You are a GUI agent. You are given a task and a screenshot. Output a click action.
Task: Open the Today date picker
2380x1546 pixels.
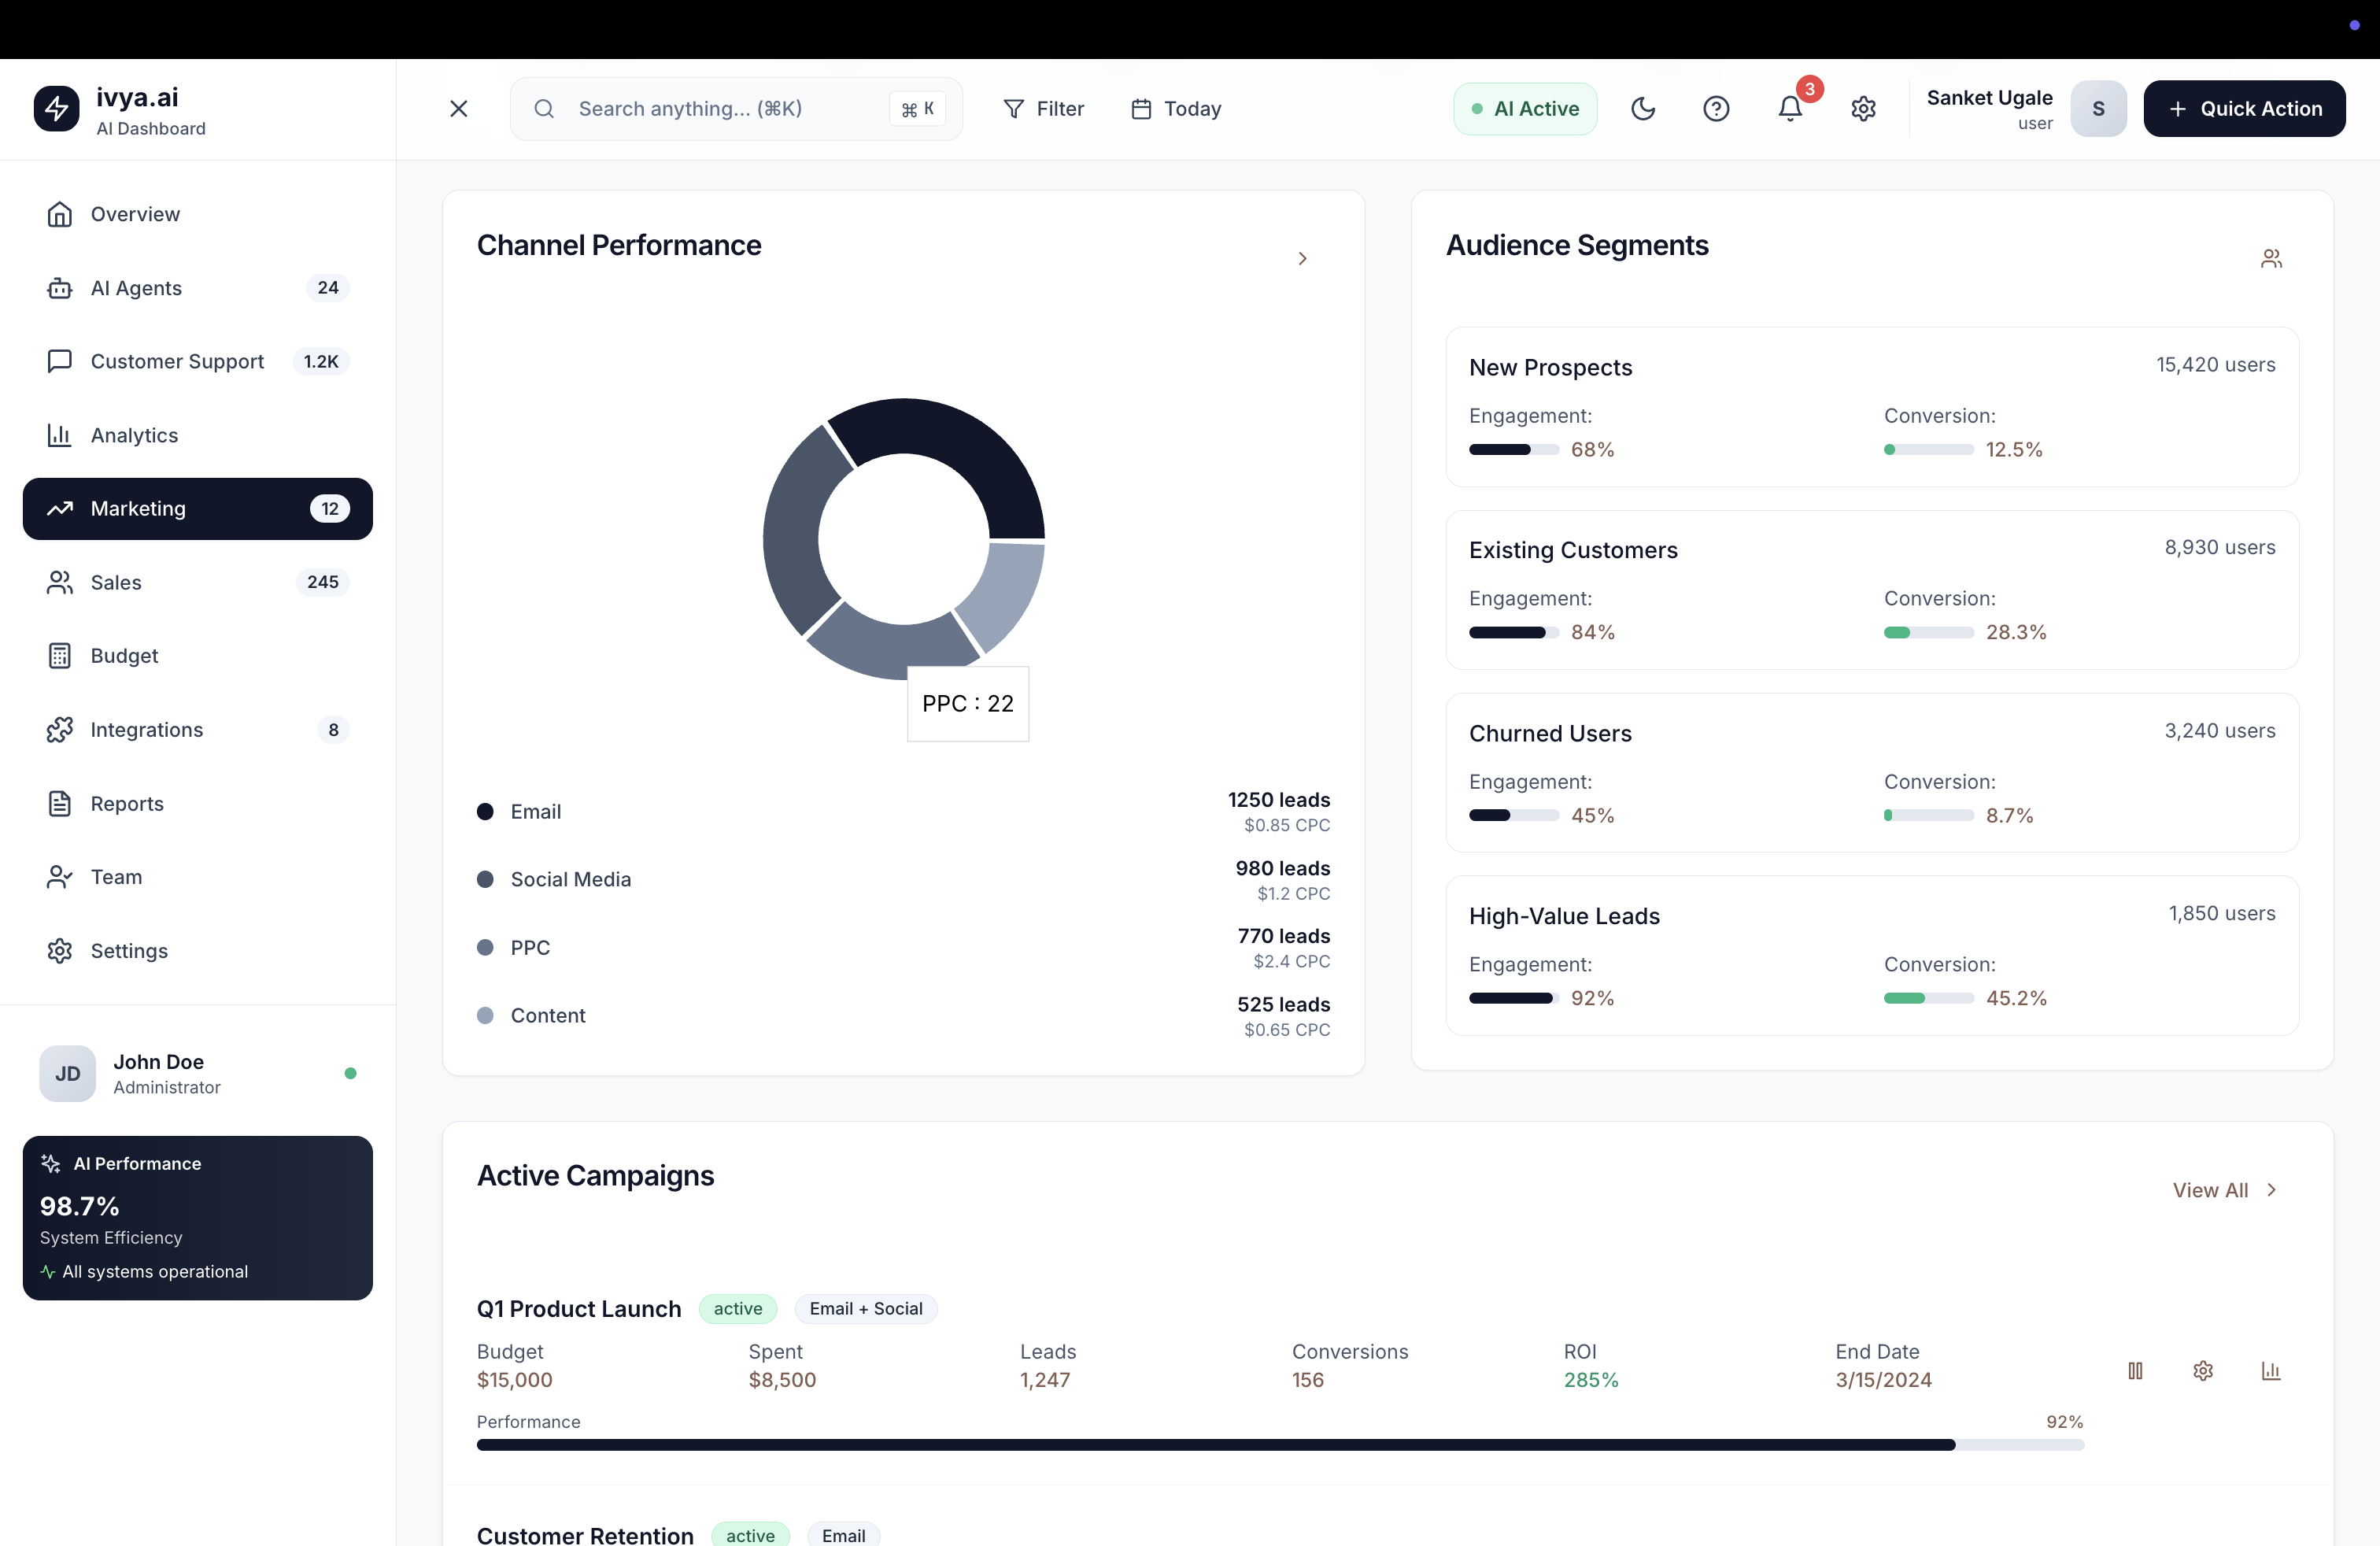(x=1176, y=108)
